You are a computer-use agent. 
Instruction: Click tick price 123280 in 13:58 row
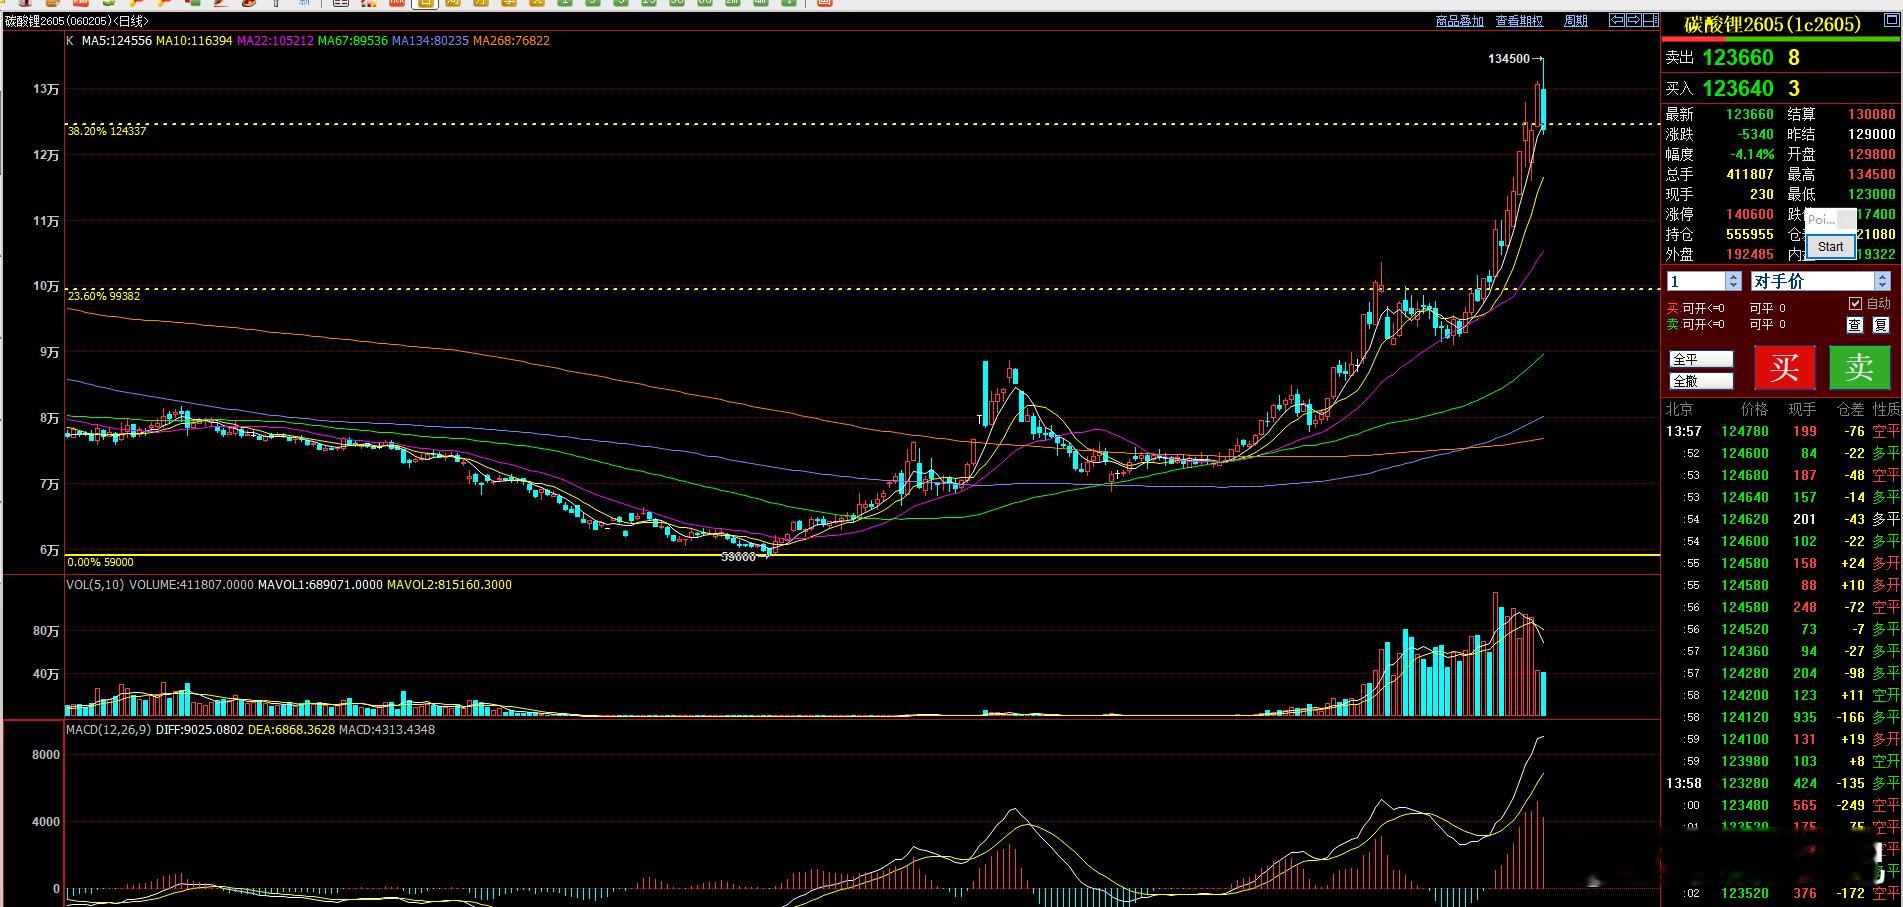(1745, 784)
